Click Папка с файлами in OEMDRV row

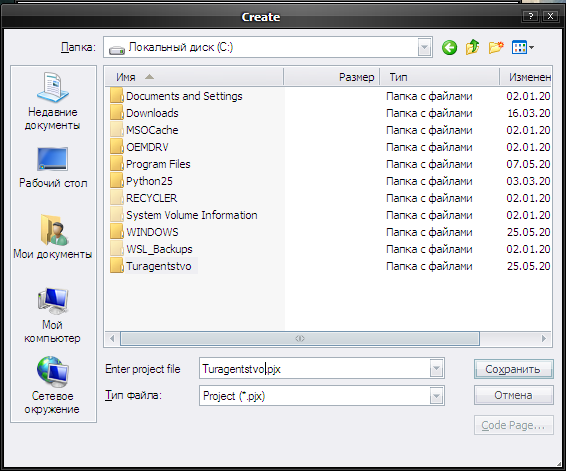(429, 147)
